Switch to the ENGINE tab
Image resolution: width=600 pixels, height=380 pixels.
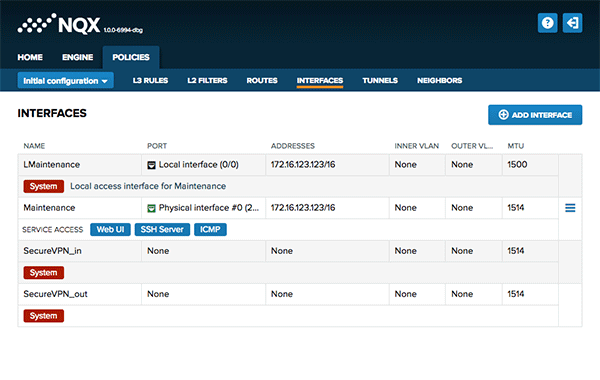pos(78,57)
